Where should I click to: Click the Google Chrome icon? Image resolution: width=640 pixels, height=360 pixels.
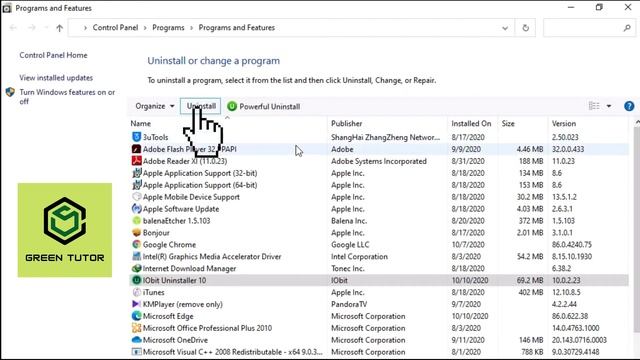click(136, 244)
